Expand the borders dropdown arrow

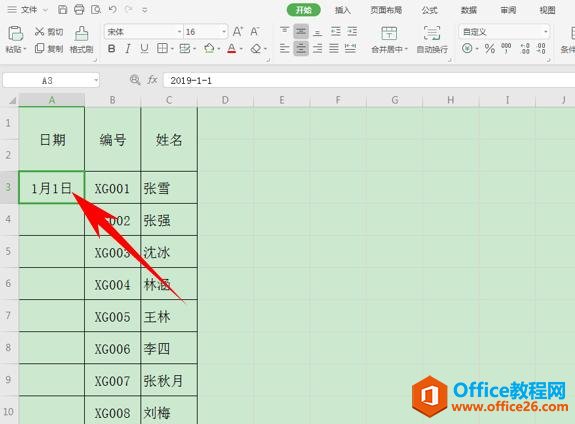click(x=172, y=48)
